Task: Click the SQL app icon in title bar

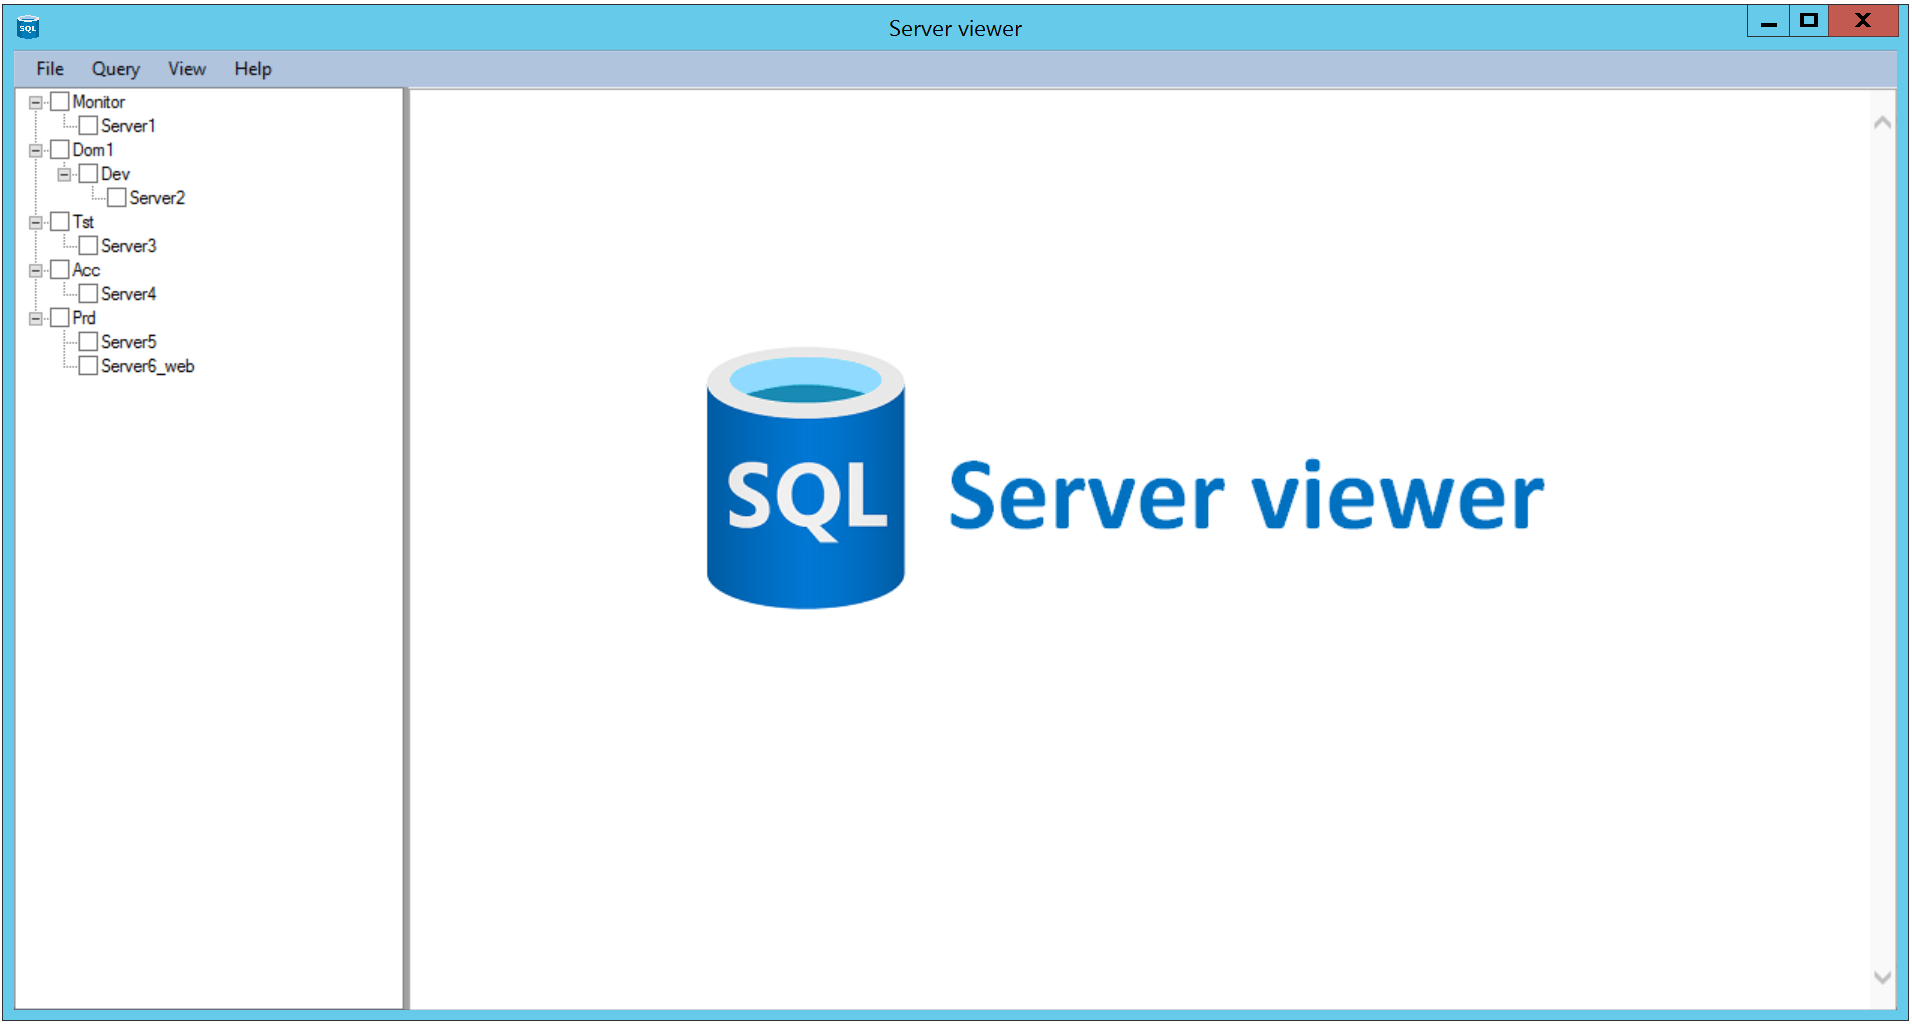Action: (28, 27)
